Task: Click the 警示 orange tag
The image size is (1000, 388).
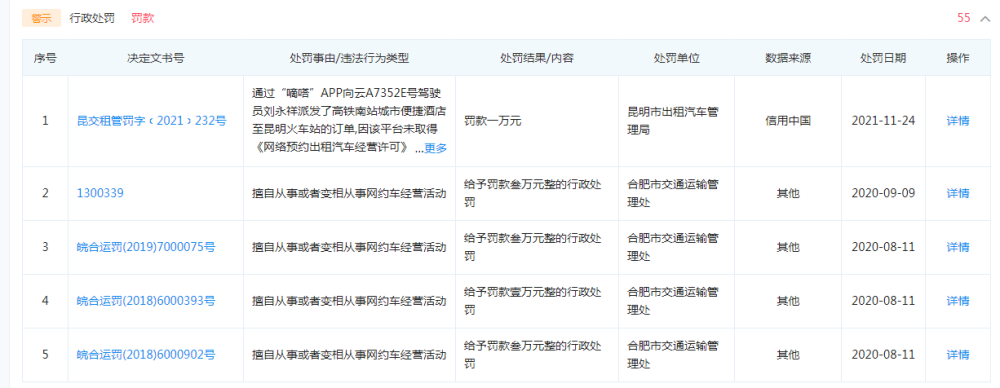Action: click(41, 19)
